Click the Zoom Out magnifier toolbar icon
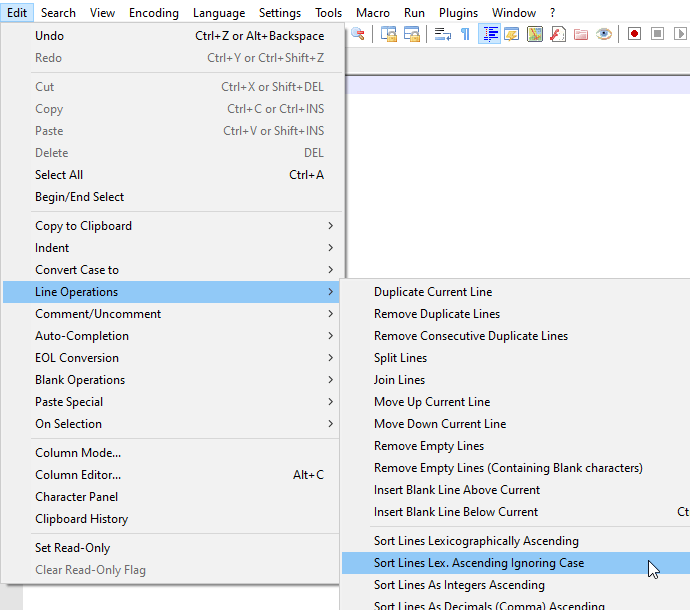690x610 pixels. point(358,34)
